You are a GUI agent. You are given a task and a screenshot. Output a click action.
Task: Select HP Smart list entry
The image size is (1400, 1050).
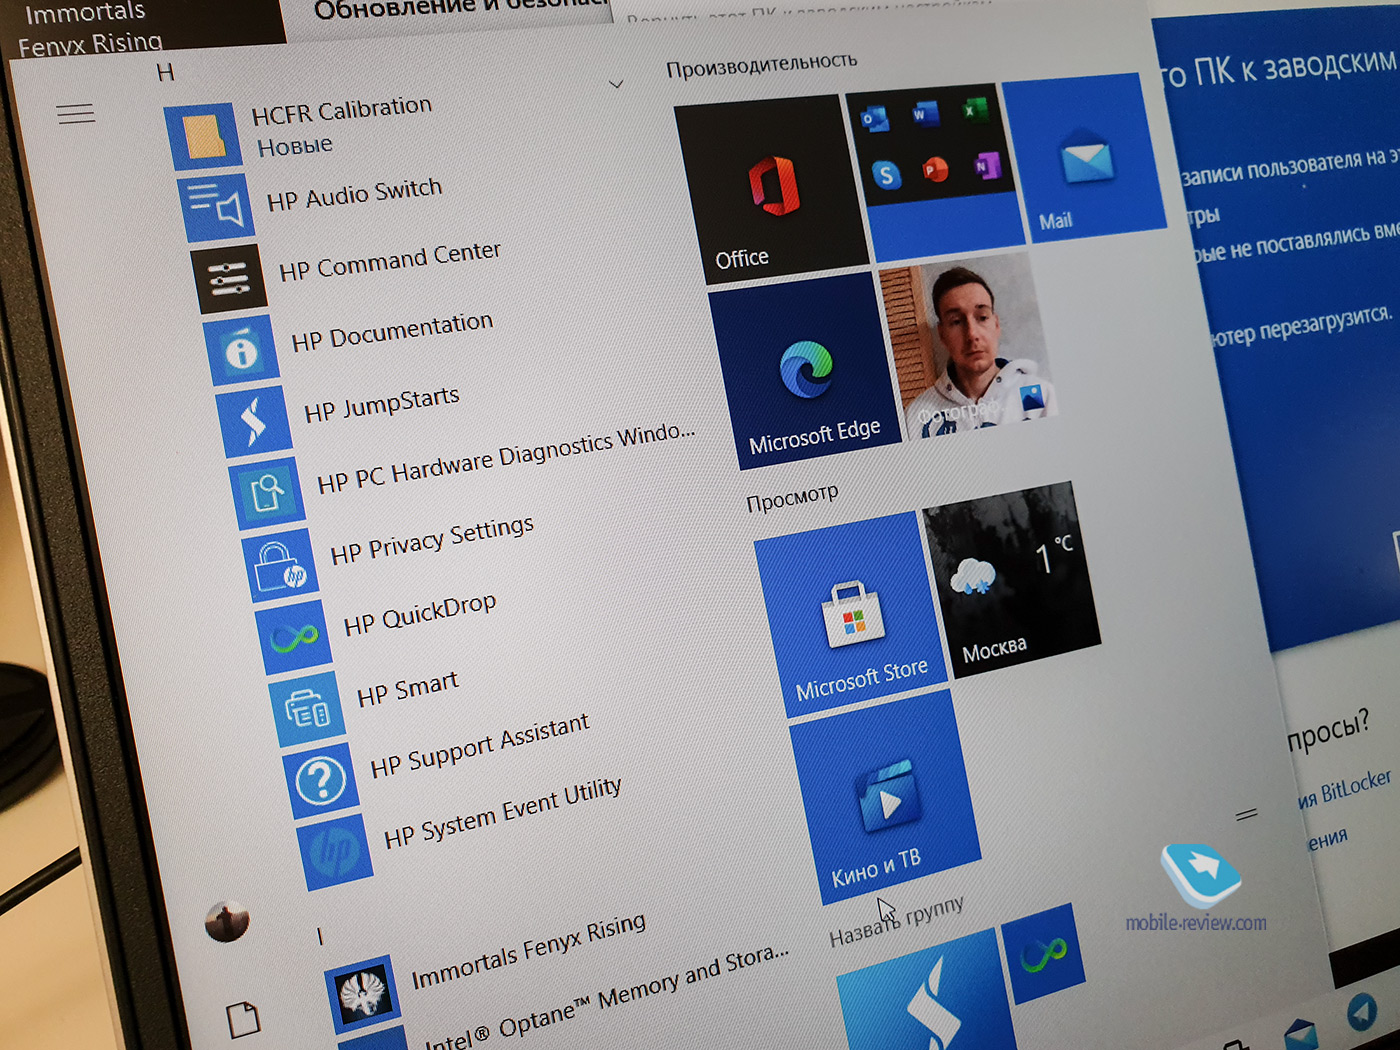click(x=408, y=689)
